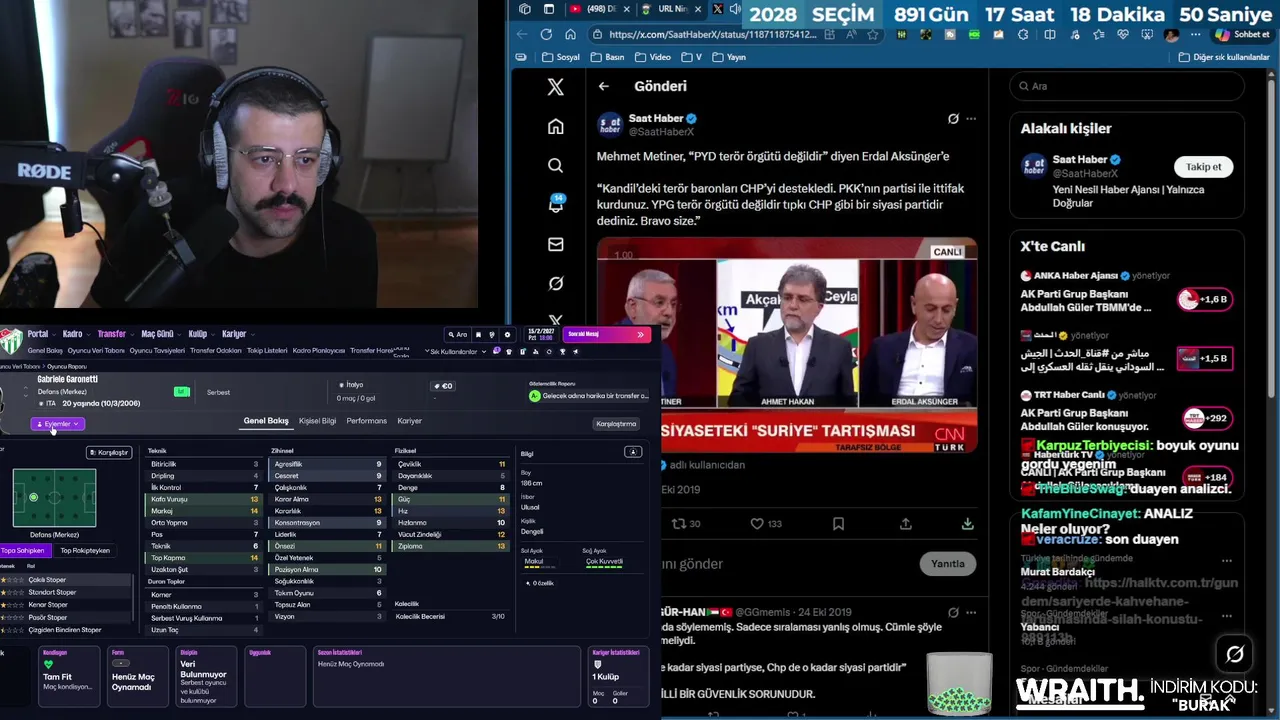Screen dimensions: 1280x720
Task: Refresh the browser page
Action: 546,34
